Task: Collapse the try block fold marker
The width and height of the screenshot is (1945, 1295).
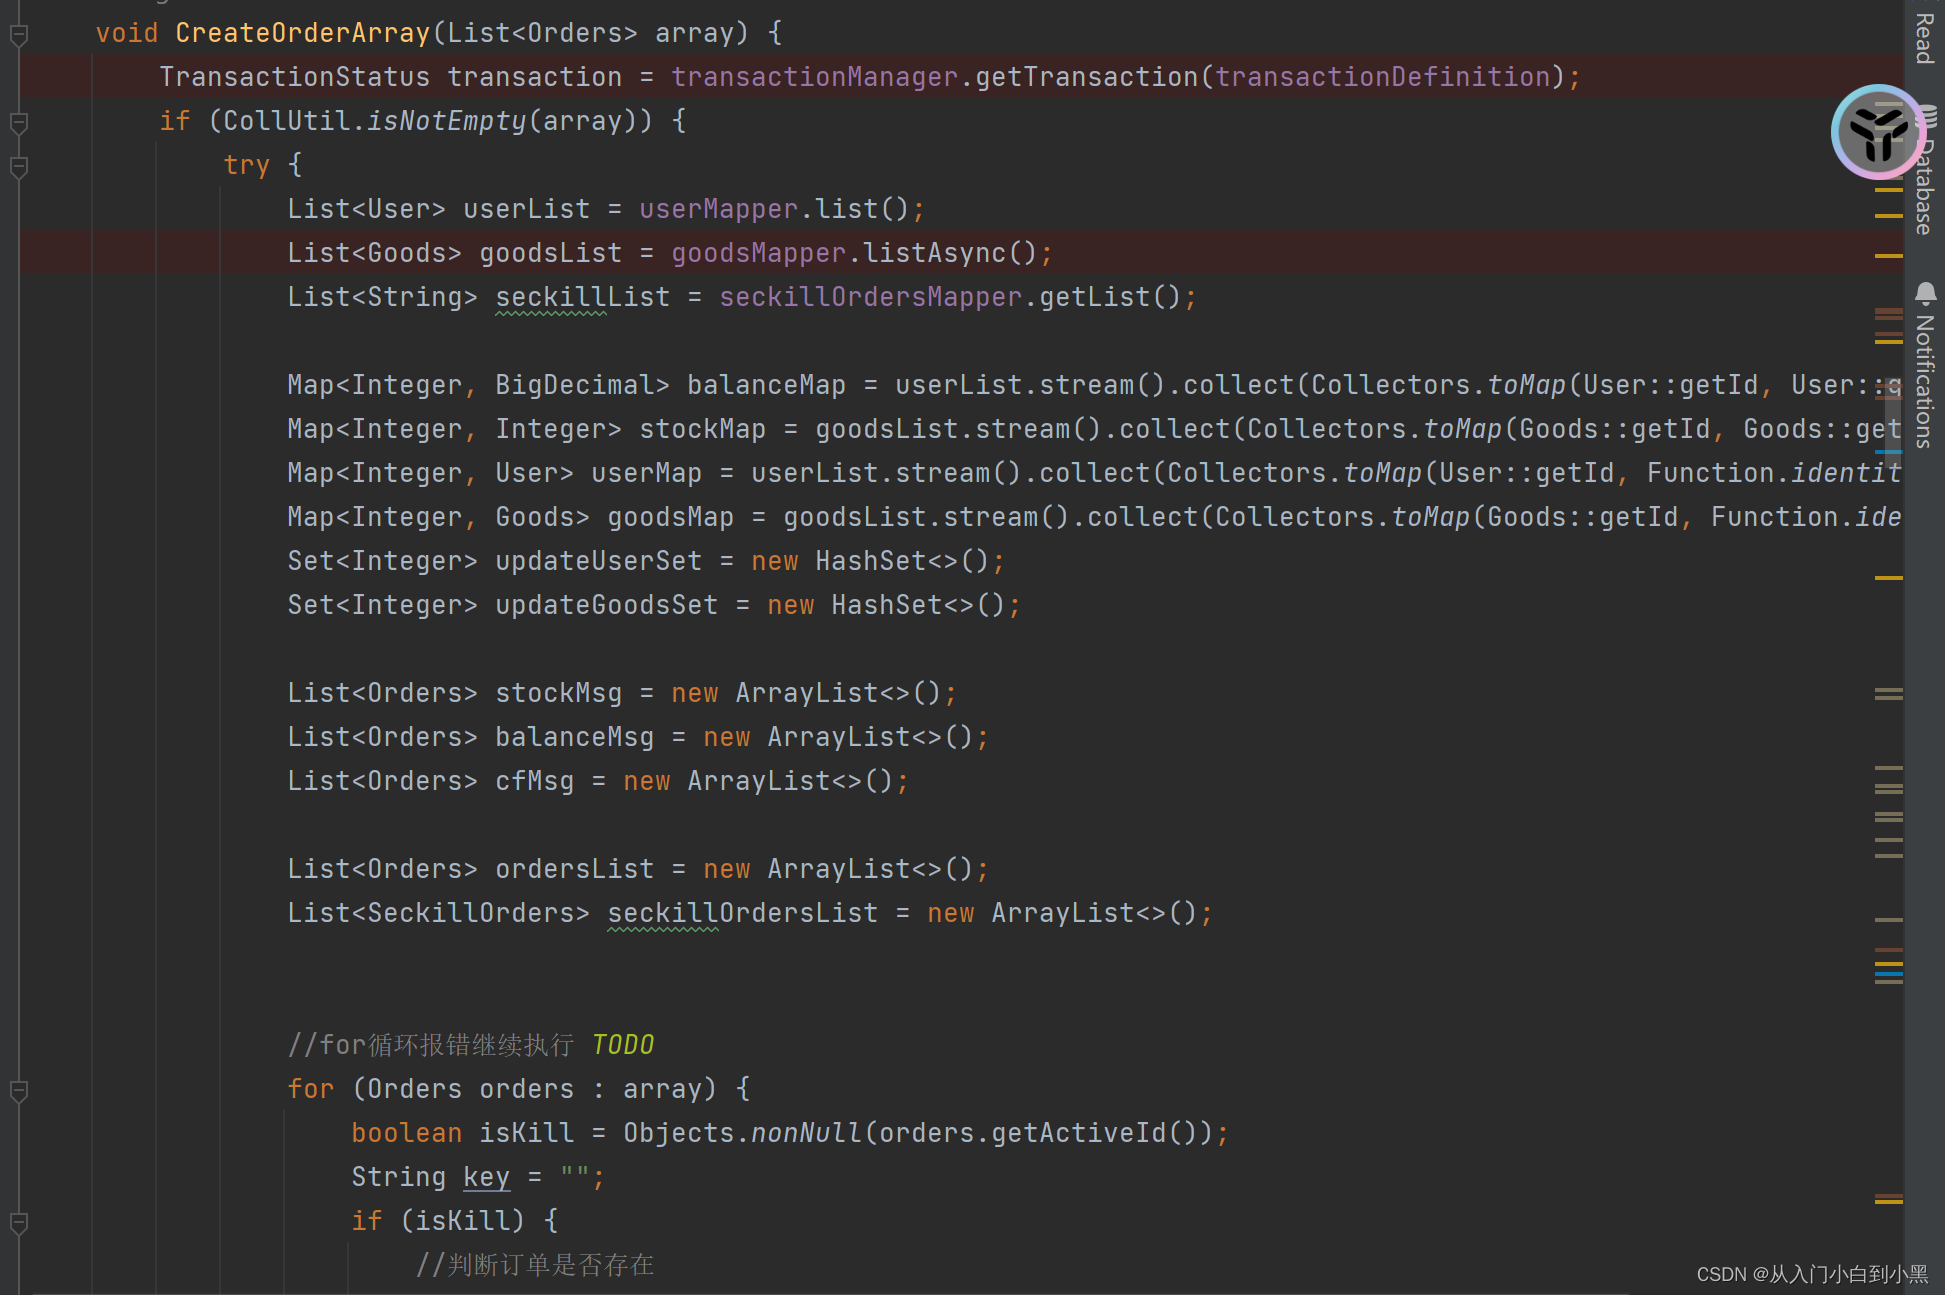Action: pos(18,167)
